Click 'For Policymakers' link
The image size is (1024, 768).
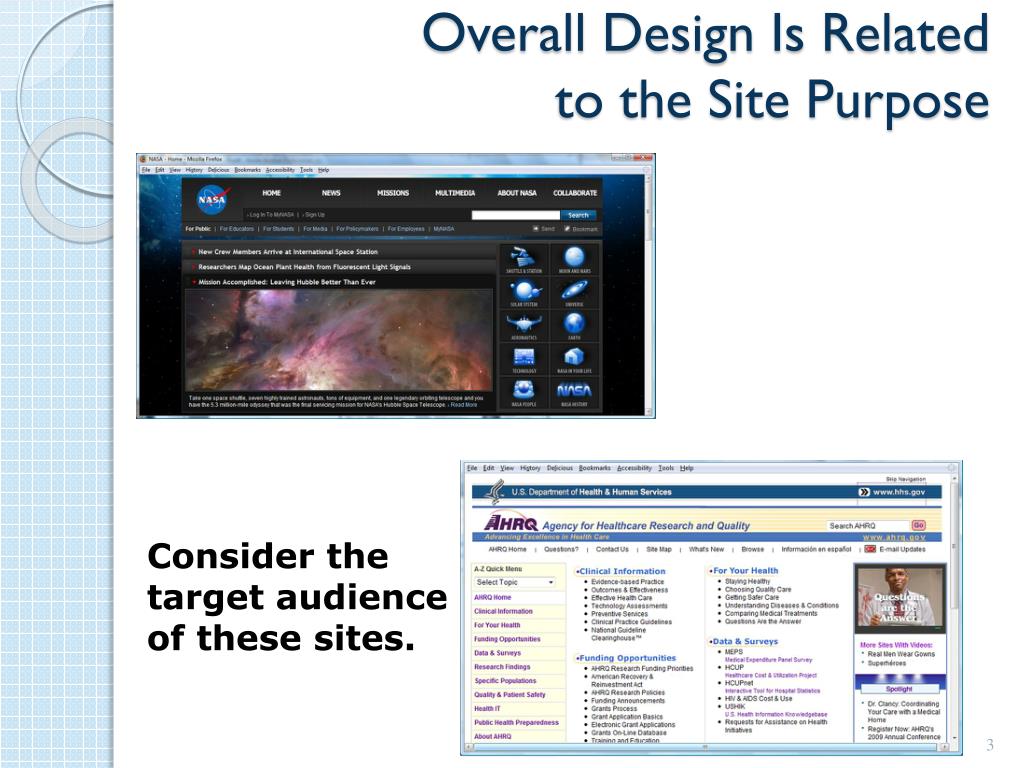point(357,229)
